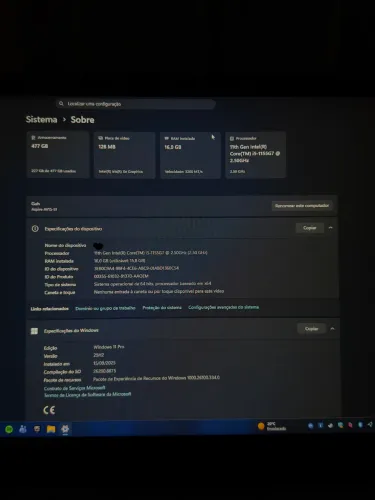This screenshot has height=500, width=375.
Task: Open the Placa de vídeo 128 MB card
Action: click(124, 155)
